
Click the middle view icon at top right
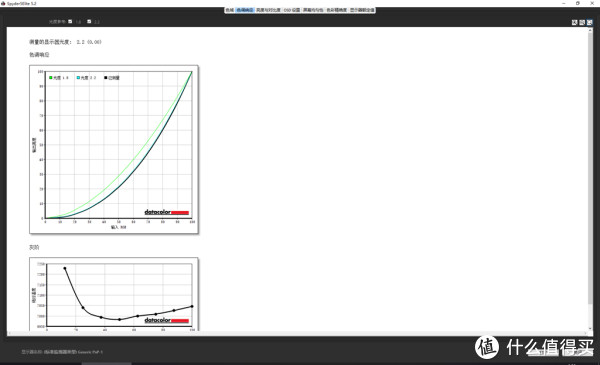[x=582, y=23]
